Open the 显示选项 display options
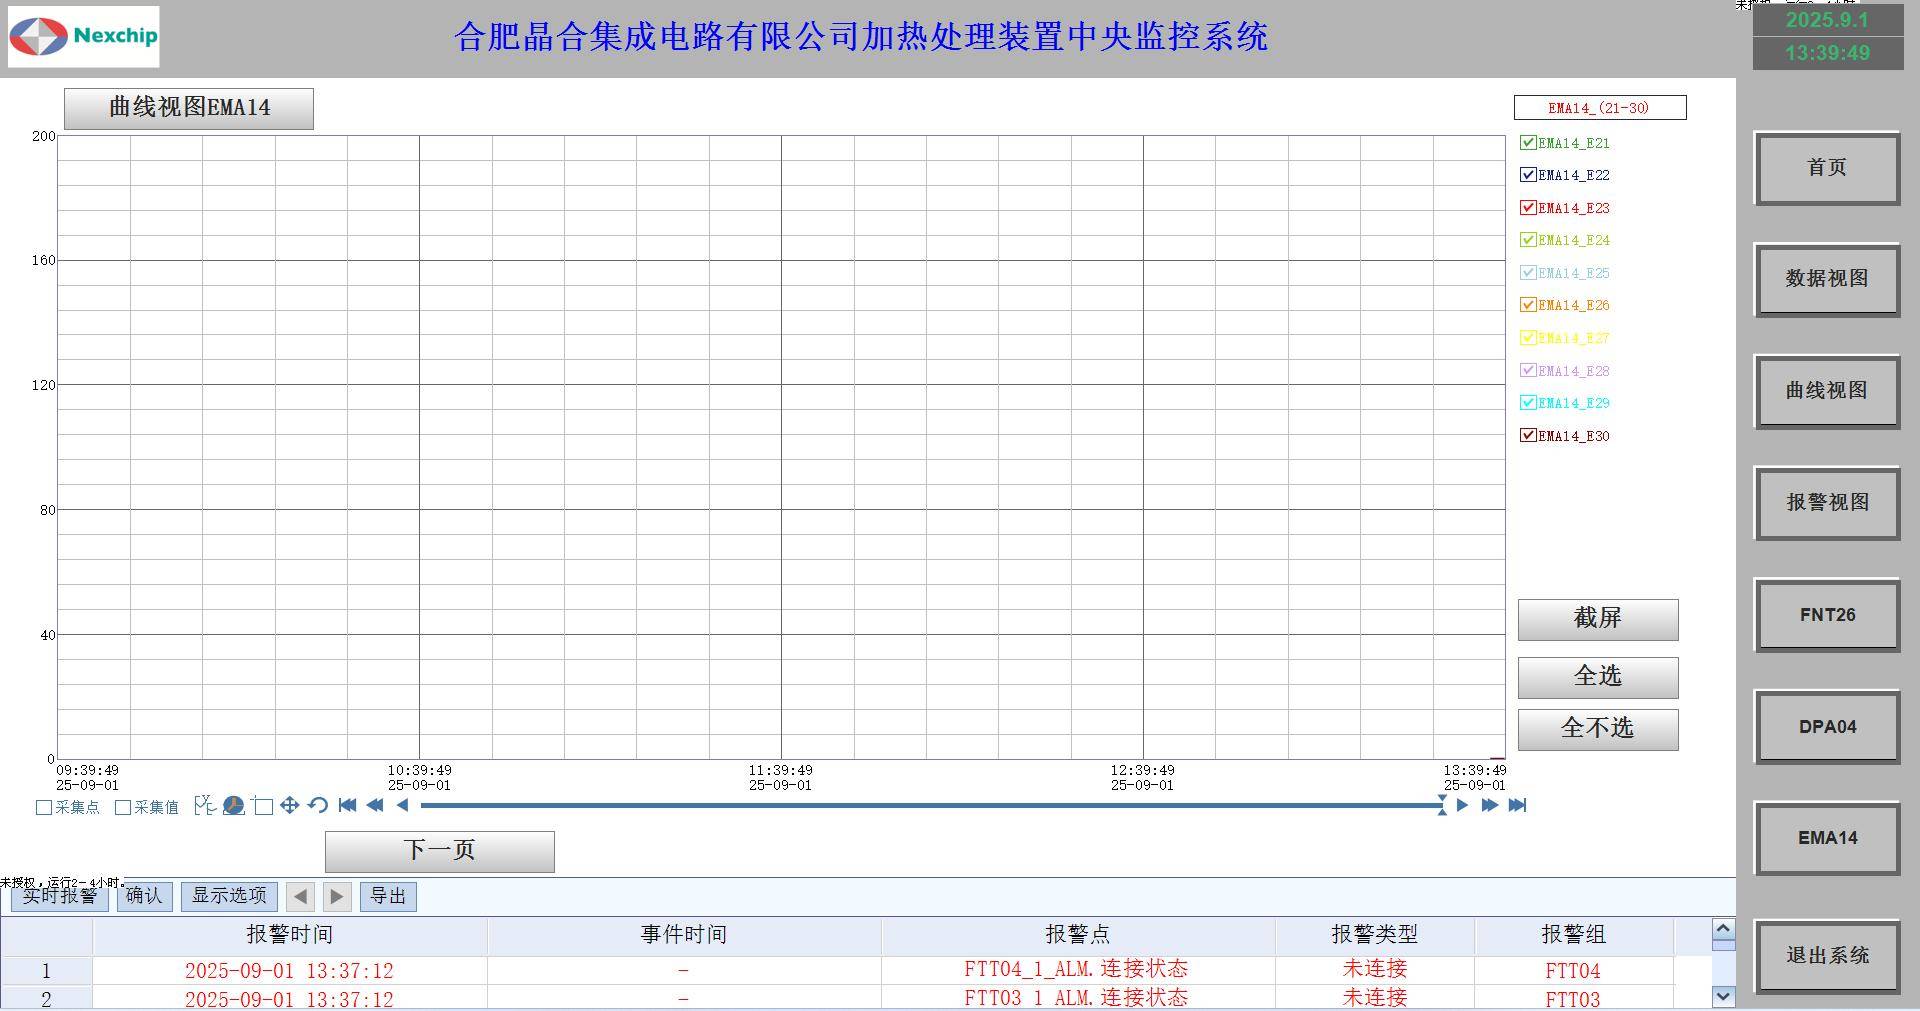Viewport: 1920px width, 1011px height. coord(229,896)
